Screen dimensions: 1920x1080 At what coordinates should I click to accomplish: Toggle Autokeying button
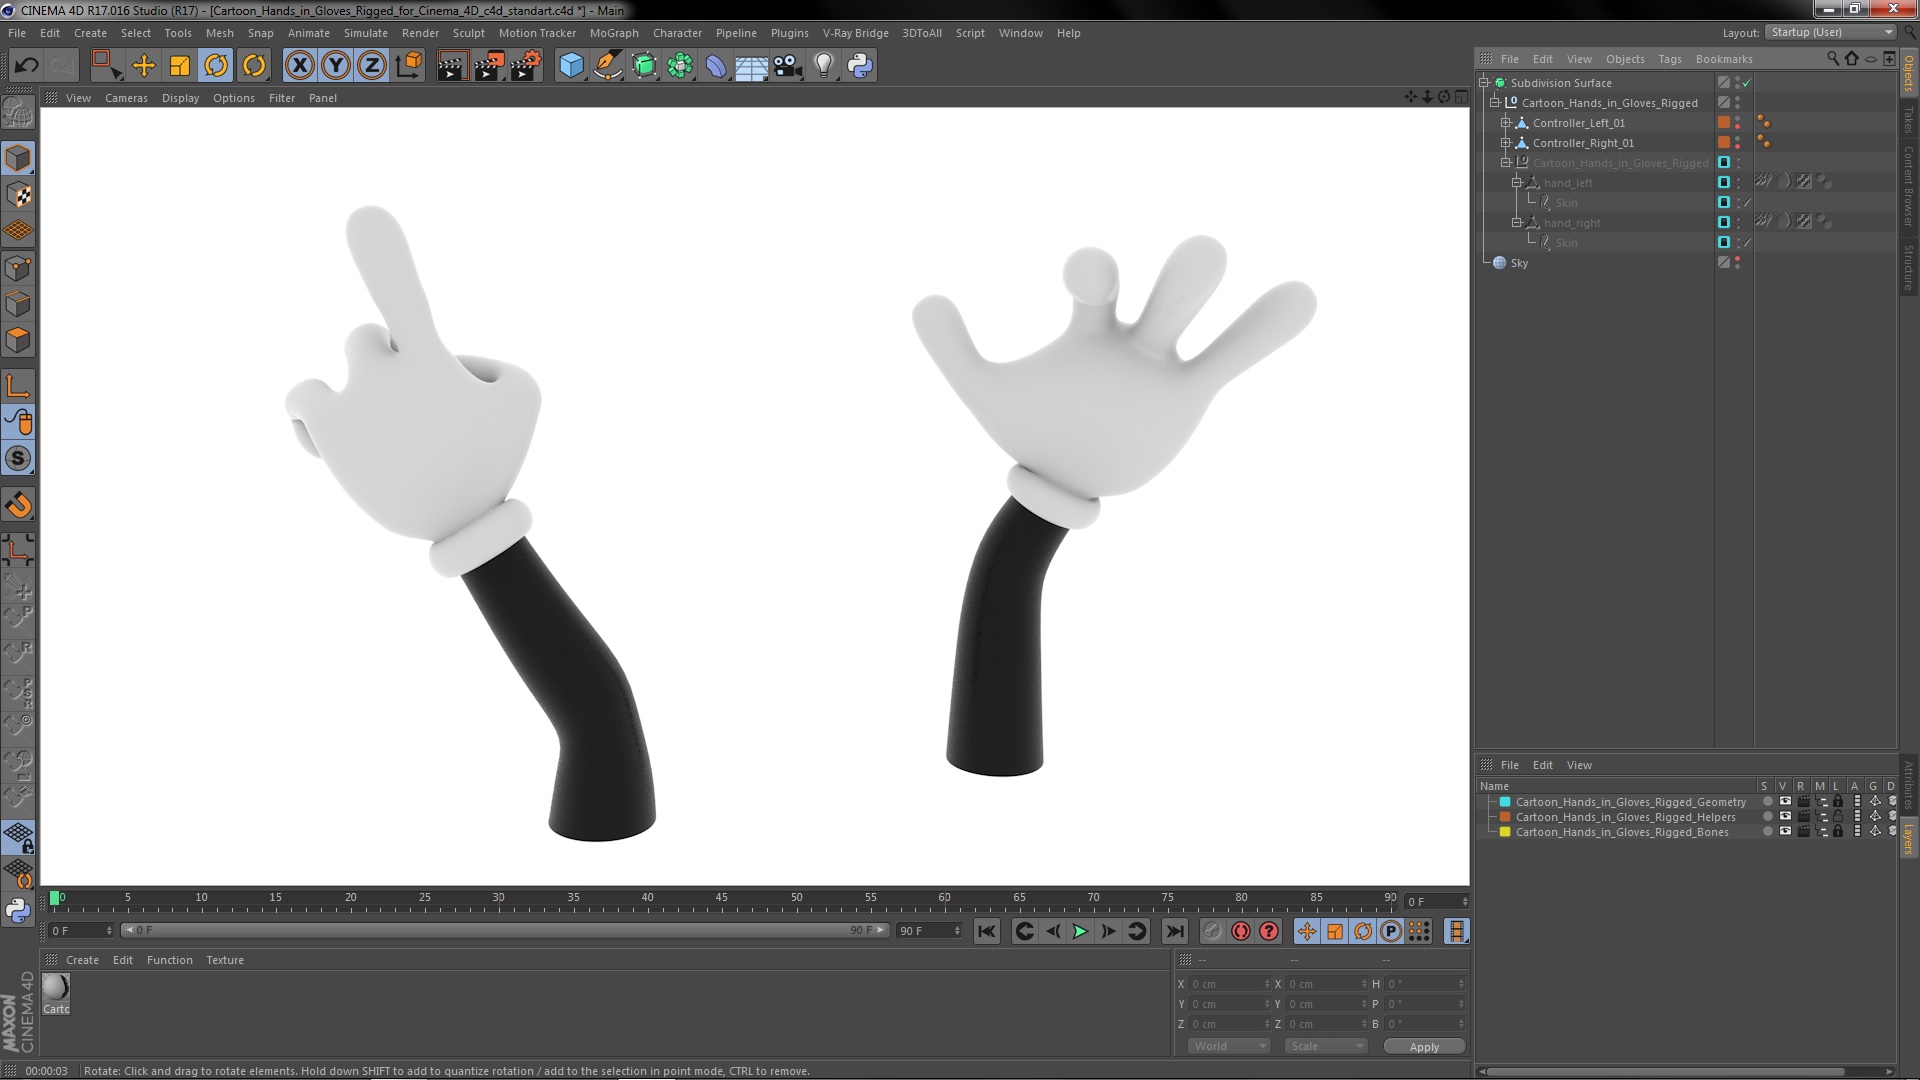(1241, 931)
